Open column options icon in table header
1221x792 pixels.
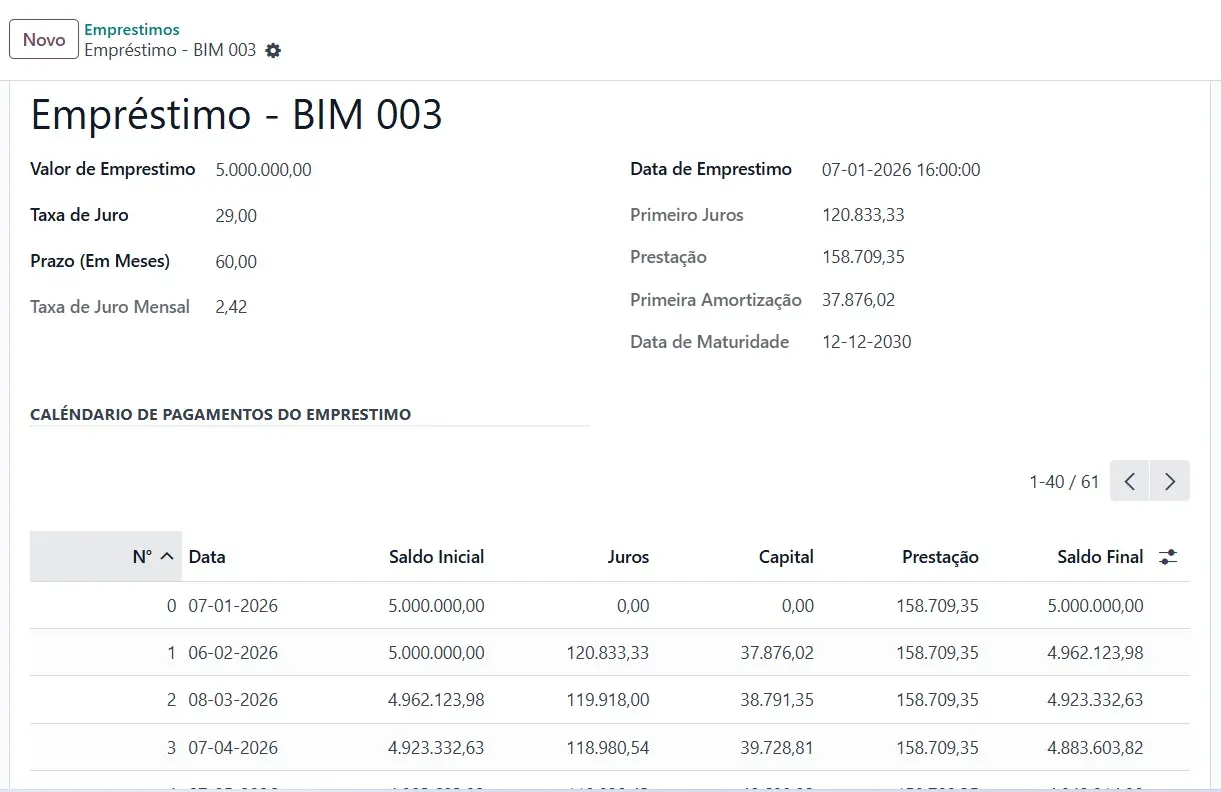1167,557
